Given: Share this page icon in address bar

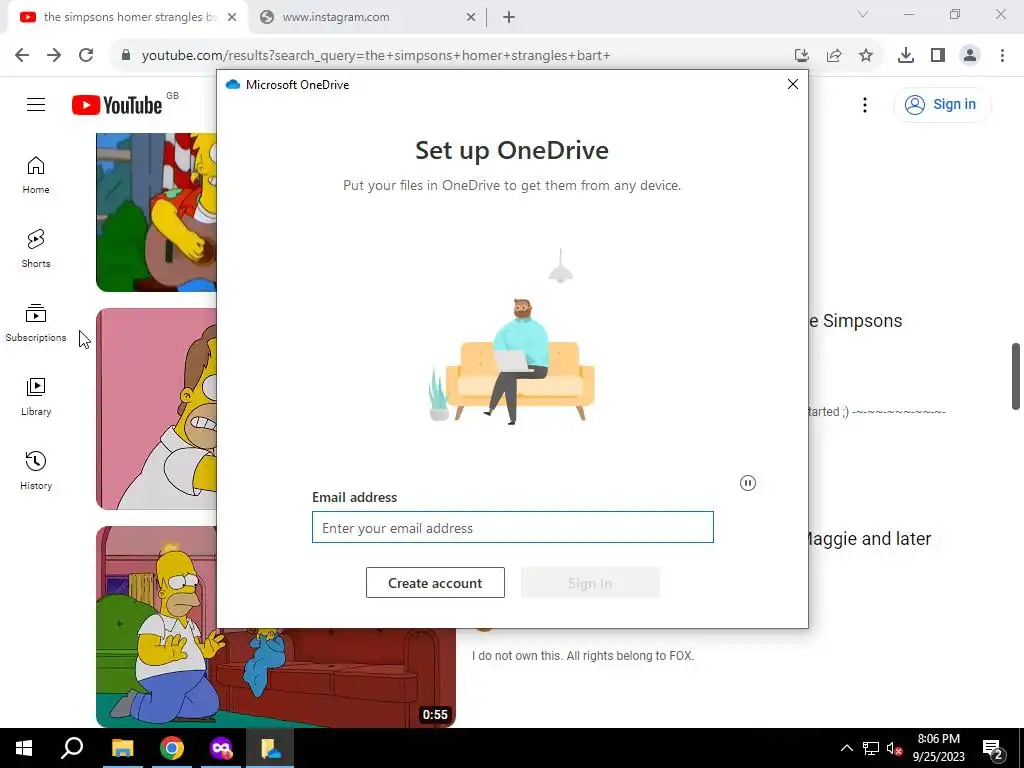Looking at the screenshot, I should pos(834,56).
